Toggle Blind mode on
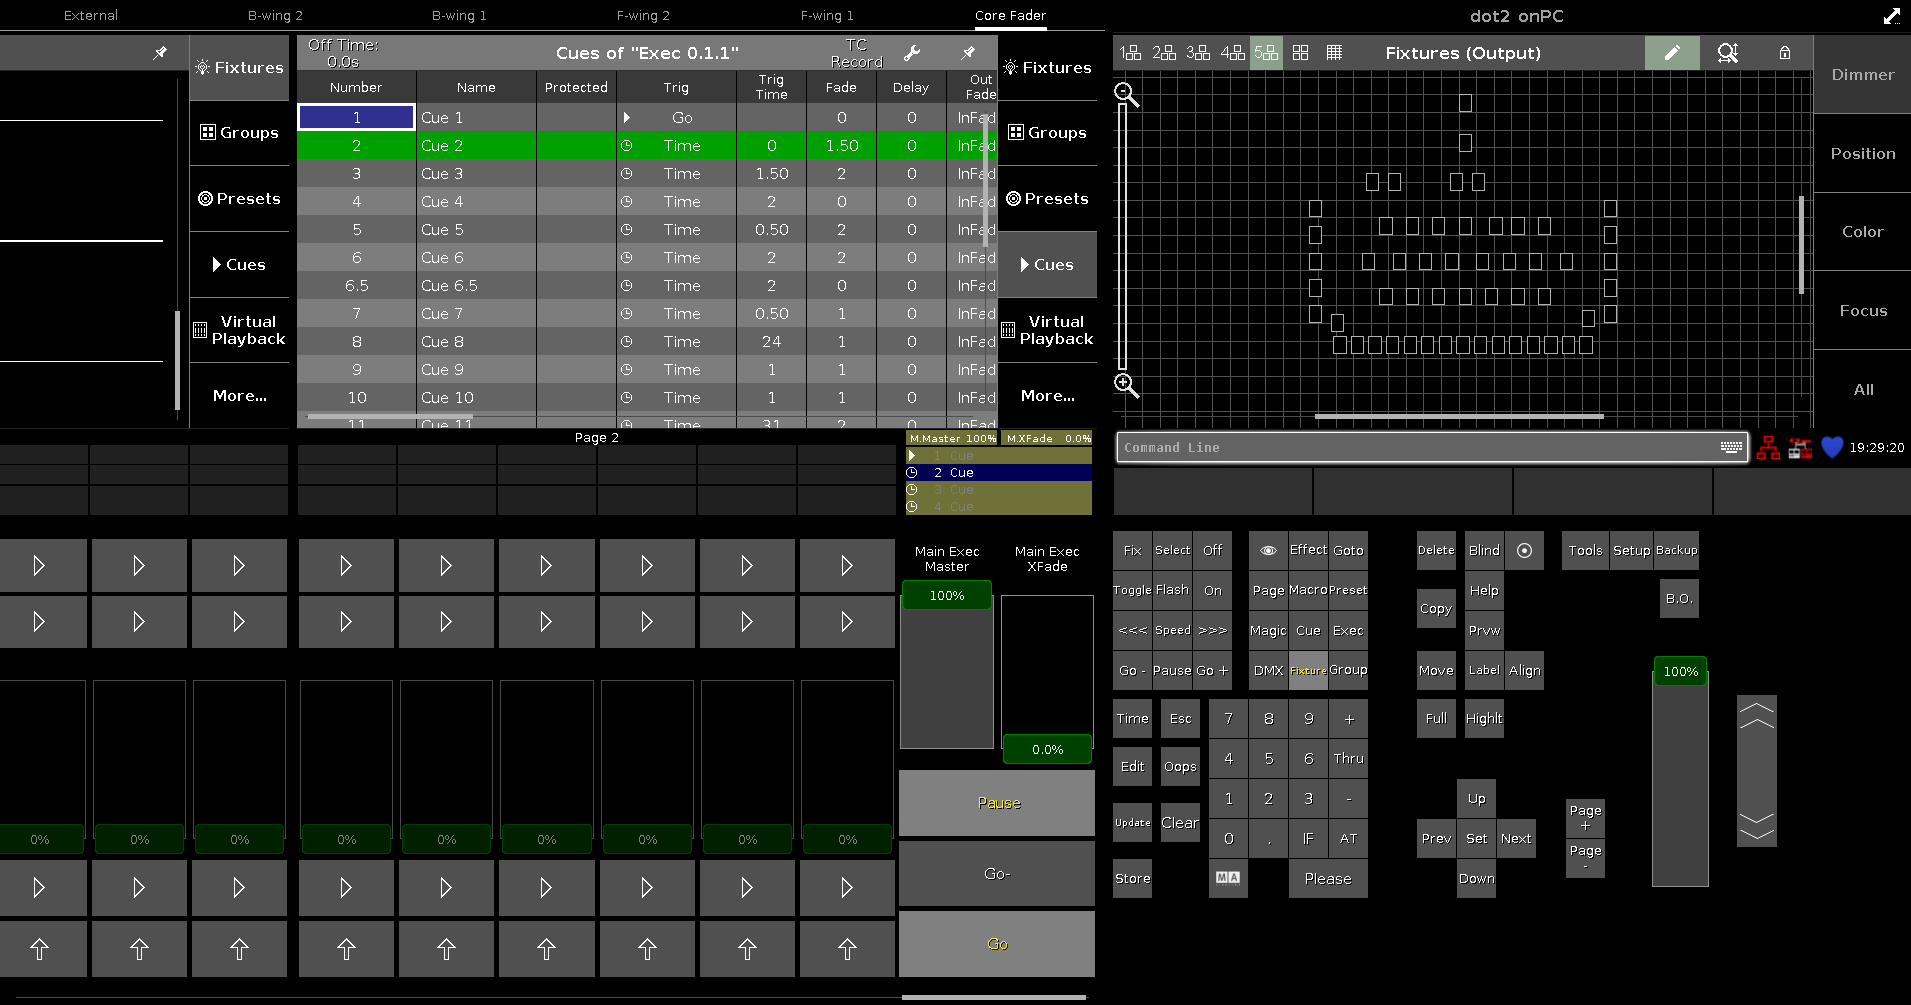Screen dimensions: 1911x1005 pos(1484,551)
